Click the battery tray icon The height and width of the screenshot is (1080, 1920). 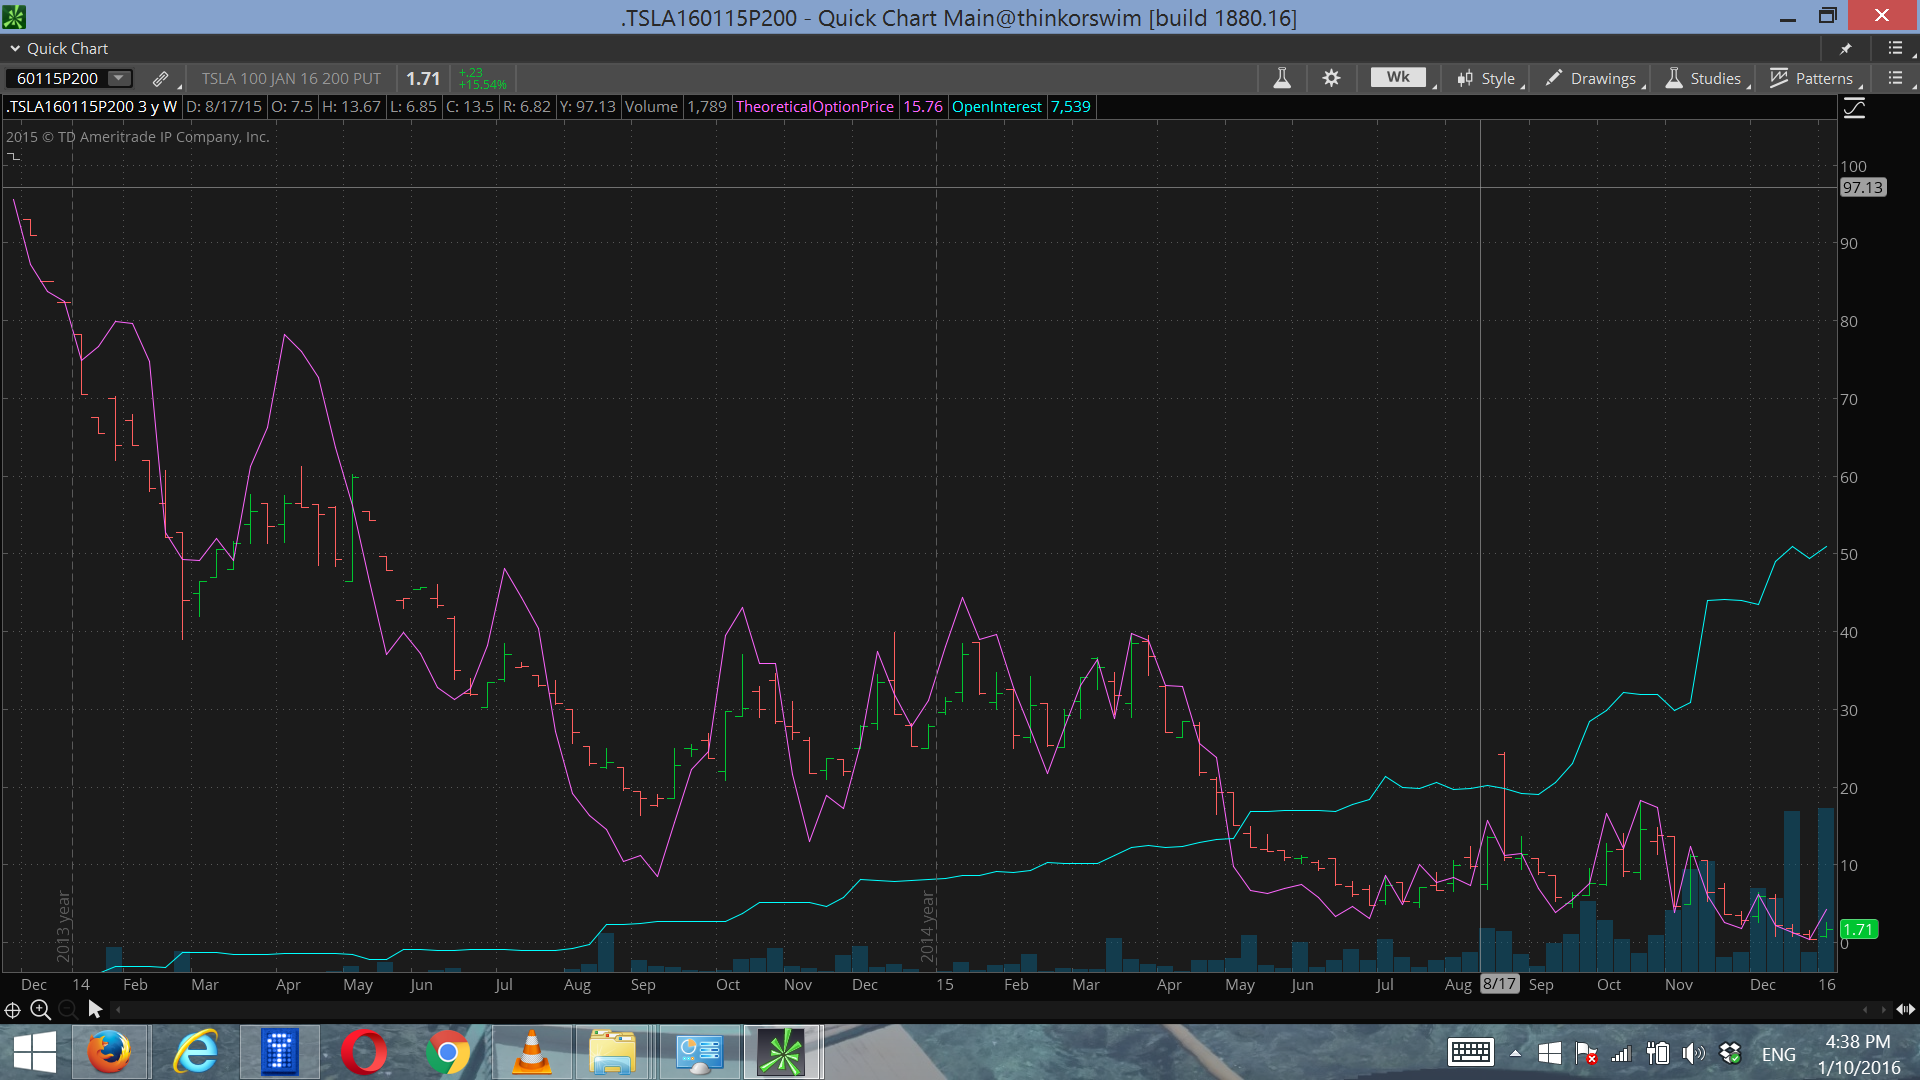(1658, 1053)
